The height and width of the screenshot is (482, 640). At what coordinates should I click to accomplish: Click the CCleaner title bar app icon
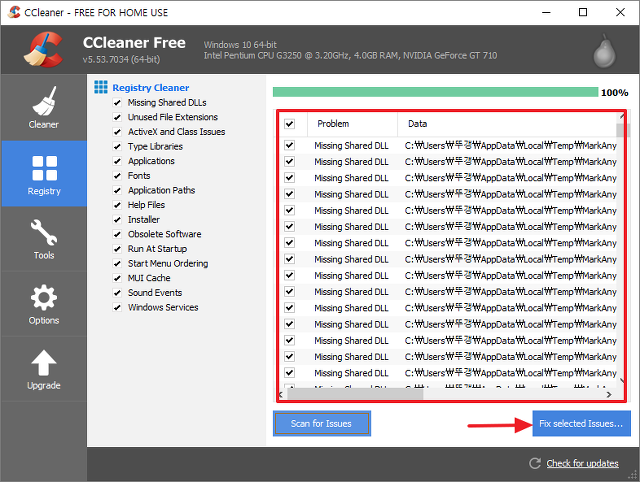click(x=14, y=12)
